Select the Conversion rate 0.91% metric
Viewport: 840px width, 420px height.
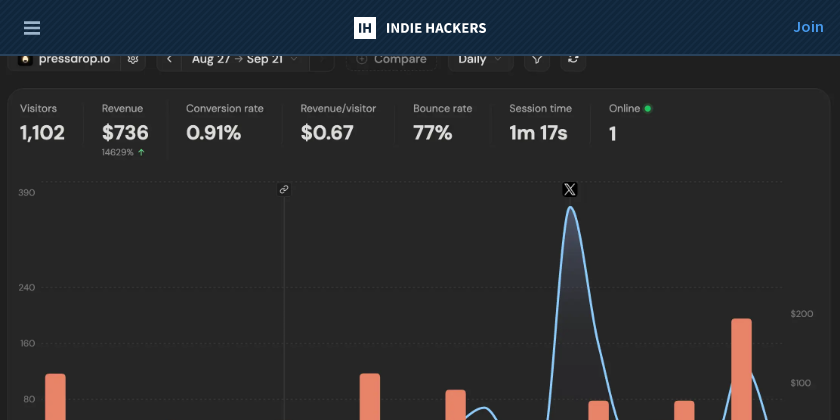(224, 124)
